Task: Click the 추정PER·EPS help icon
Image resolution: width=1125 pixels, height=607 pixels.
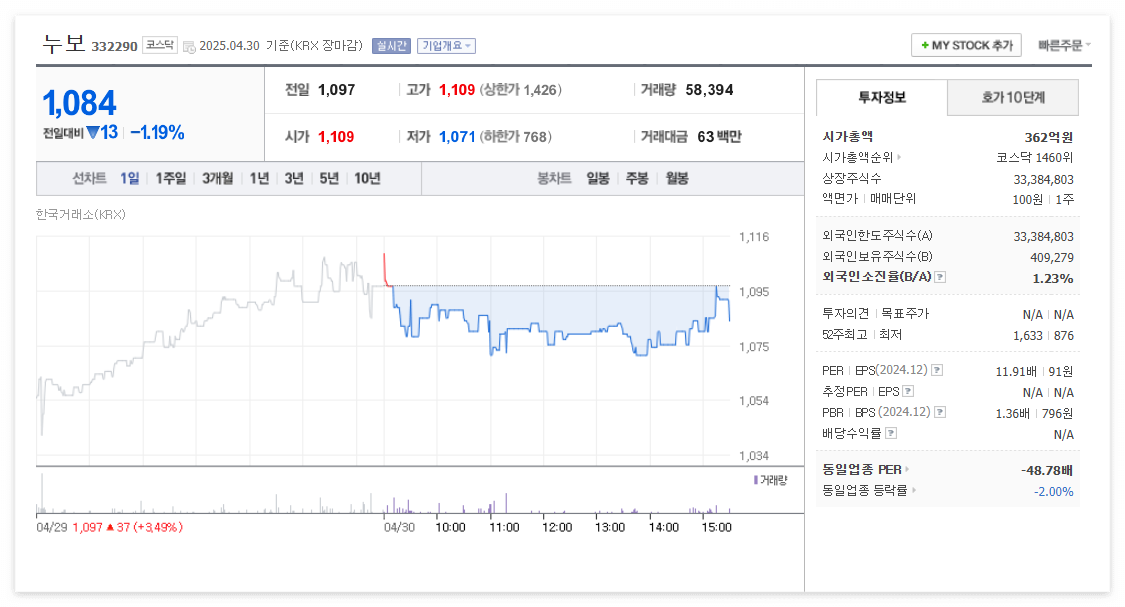Action: (x=907, y=392)
